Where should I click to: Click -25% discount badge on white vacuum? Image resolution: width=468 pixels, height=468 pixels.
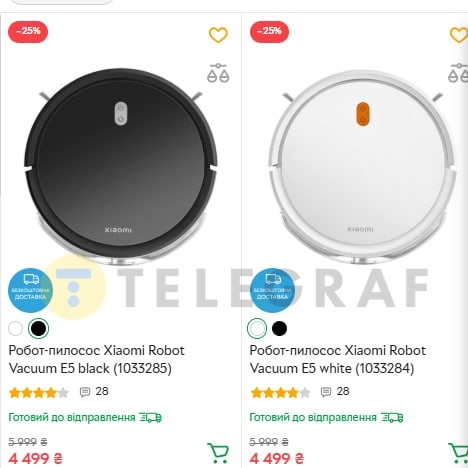[x=269, y=32]
